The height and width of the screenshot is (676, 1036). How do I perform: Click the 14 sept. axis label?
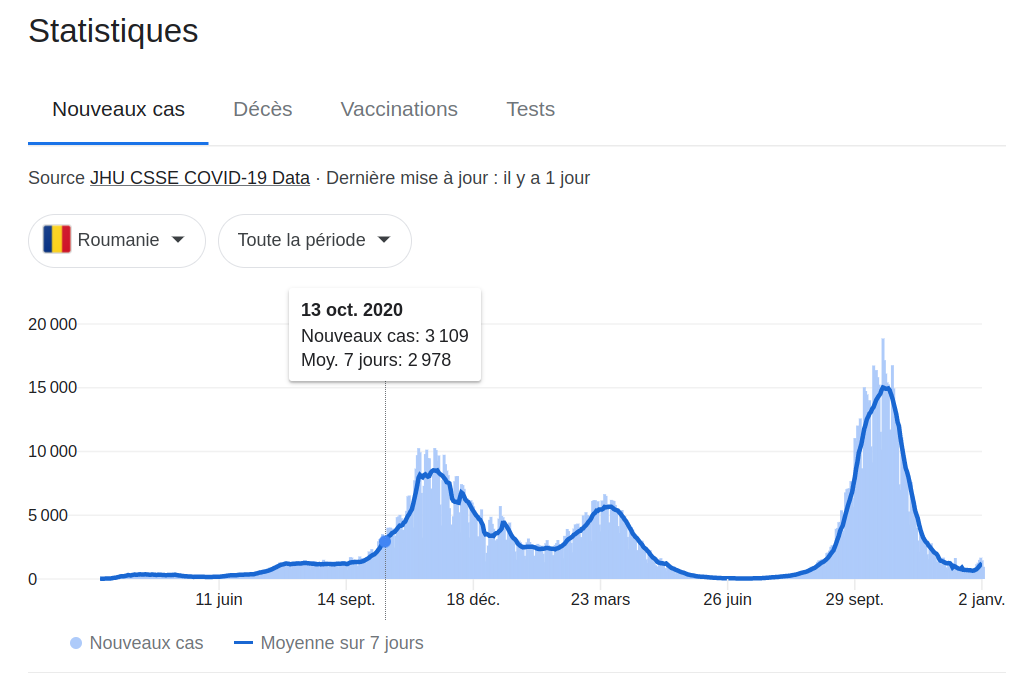[x=346, y=599]
